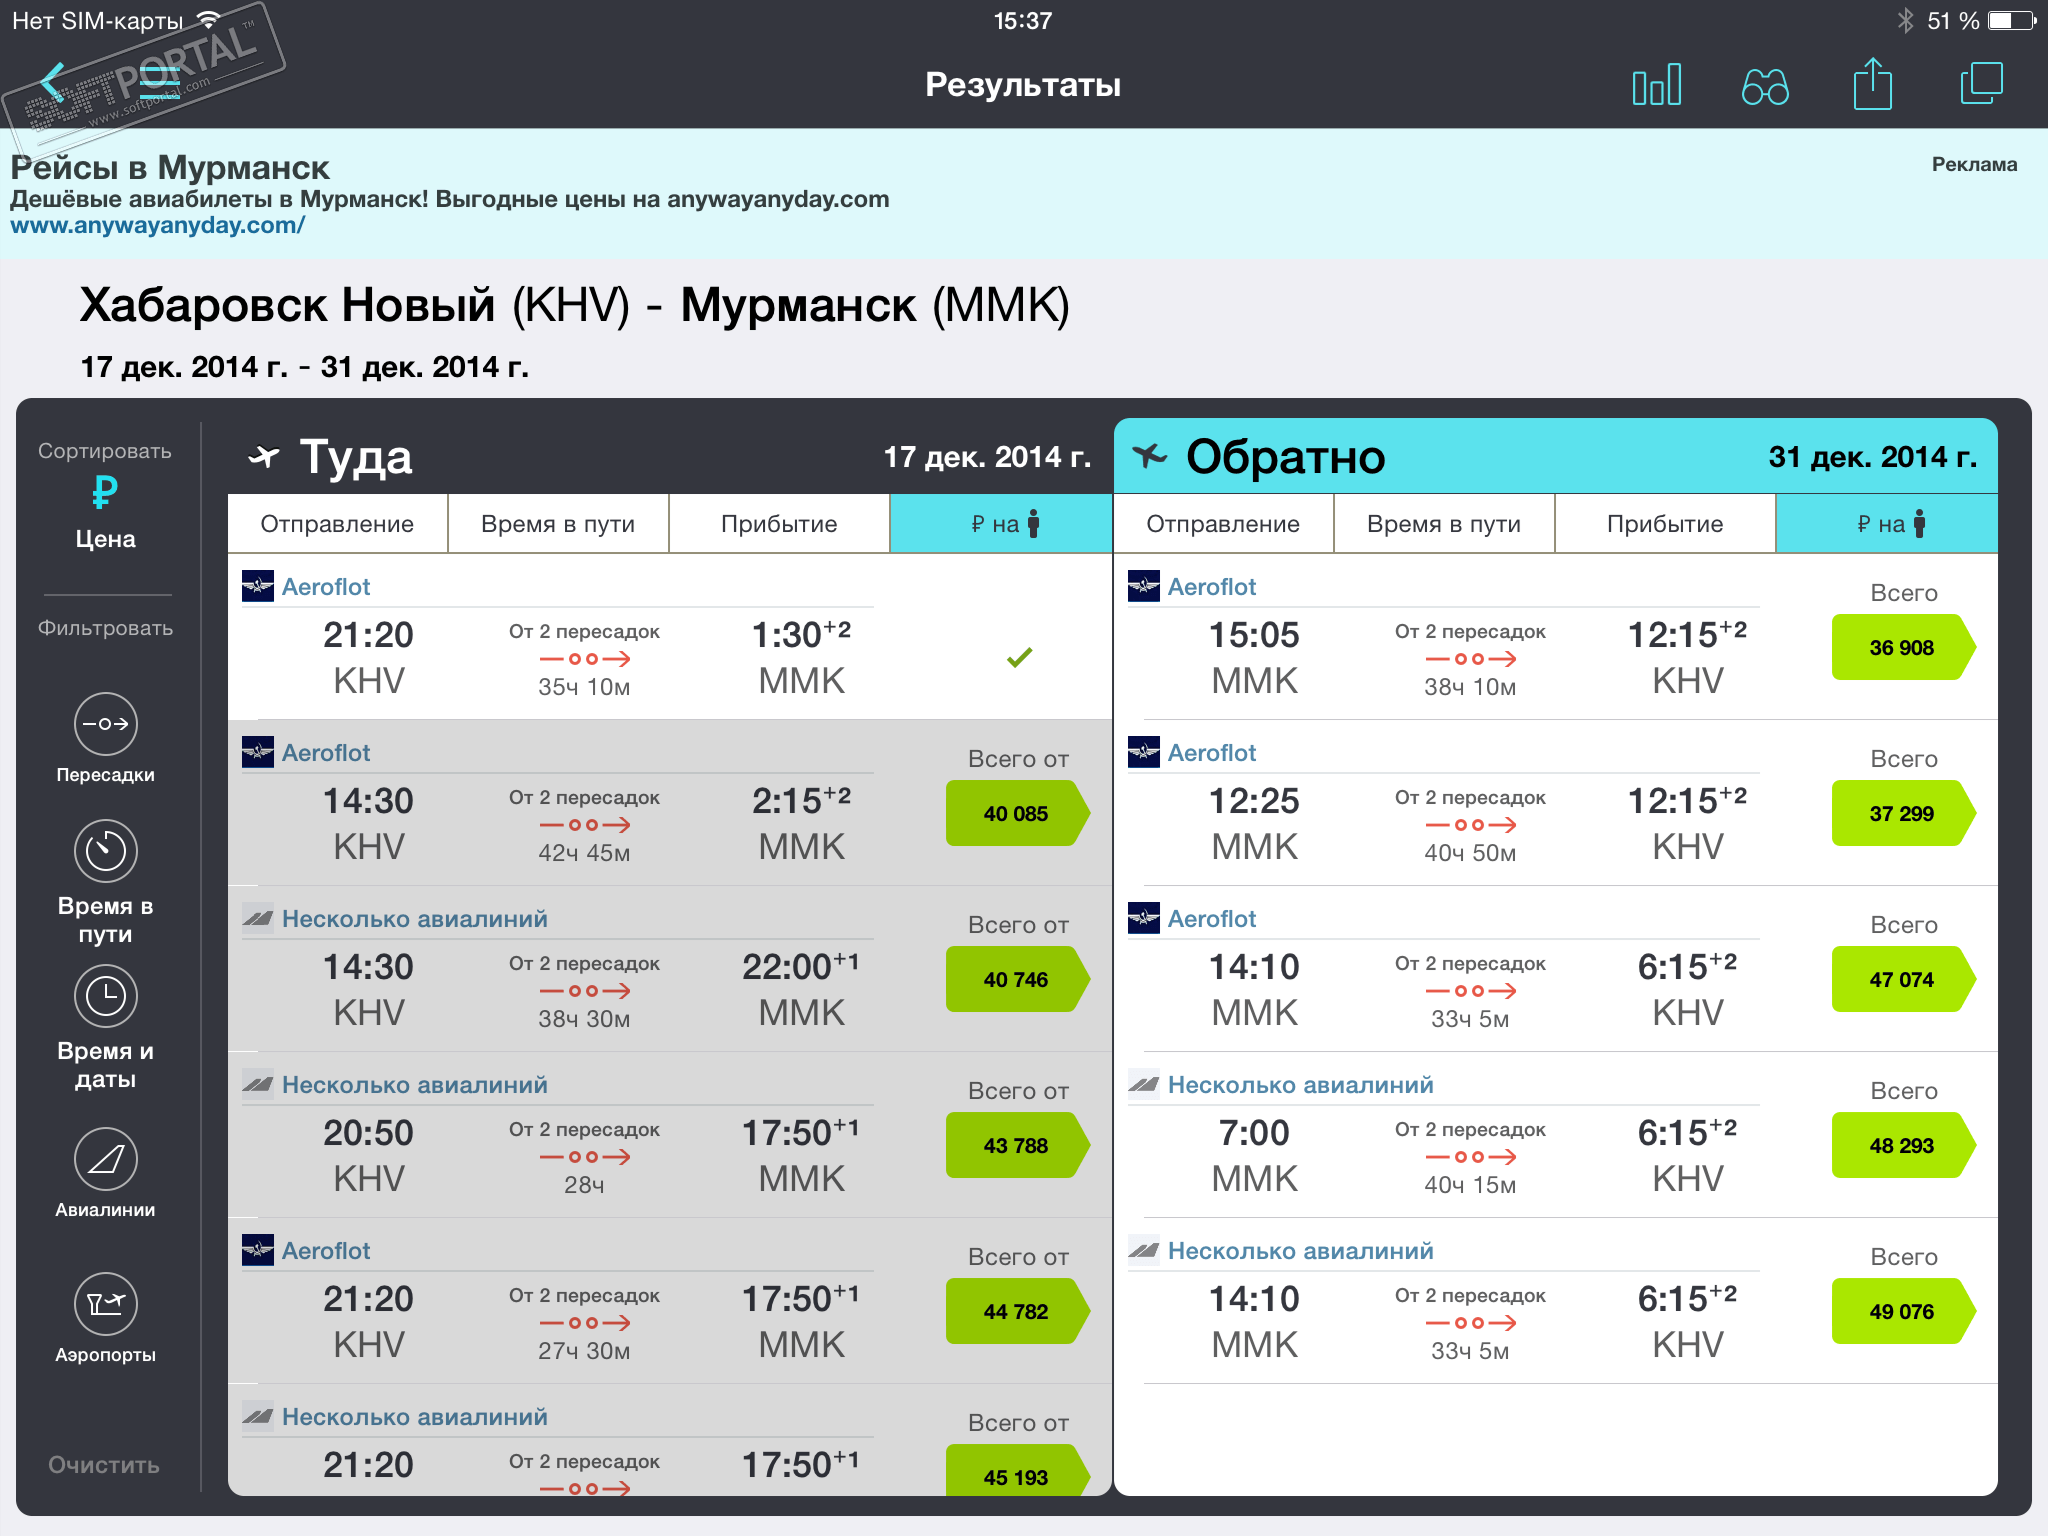Sort results by Цена ruble icon
Screen dimensions: 2048x1536
click(x=105, y=493)
